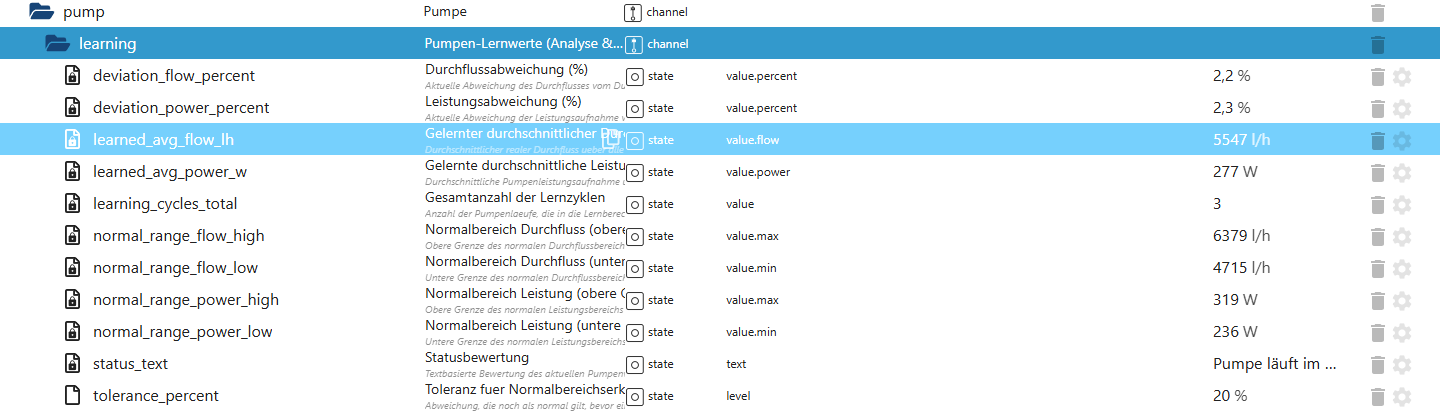
Task: Click value 5547 l/h
Action: [1241, 140]
